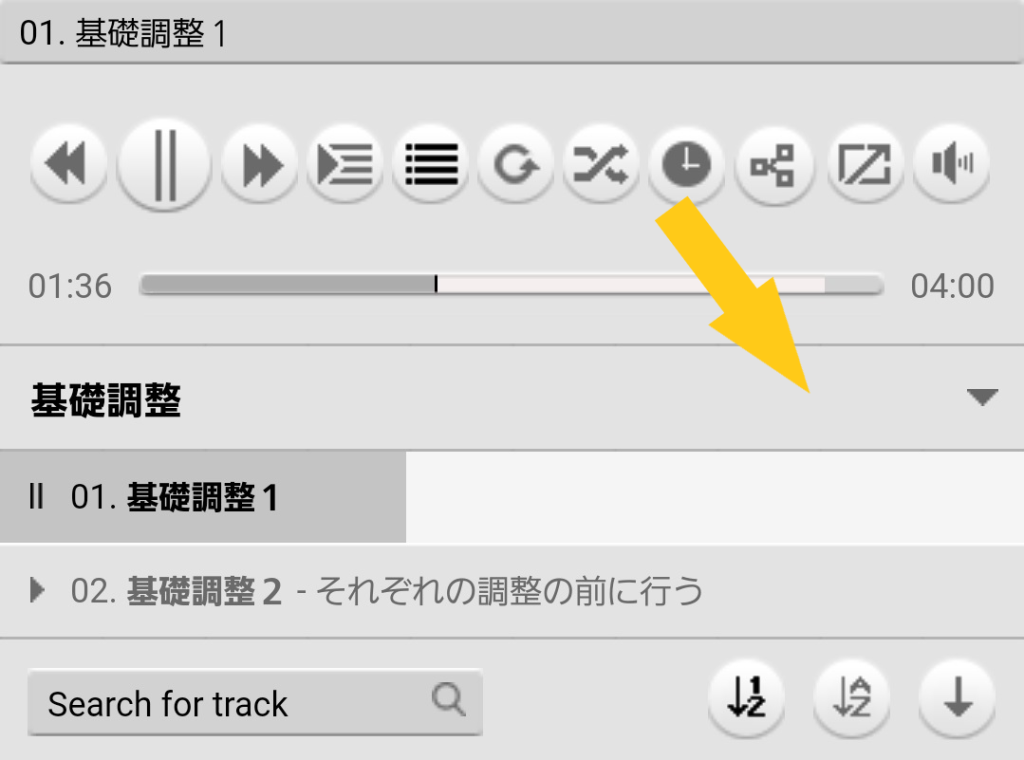Toggle the repeat loop icon
The height and width of the screenshot is (760, 1024).
[x=516, y=163]
